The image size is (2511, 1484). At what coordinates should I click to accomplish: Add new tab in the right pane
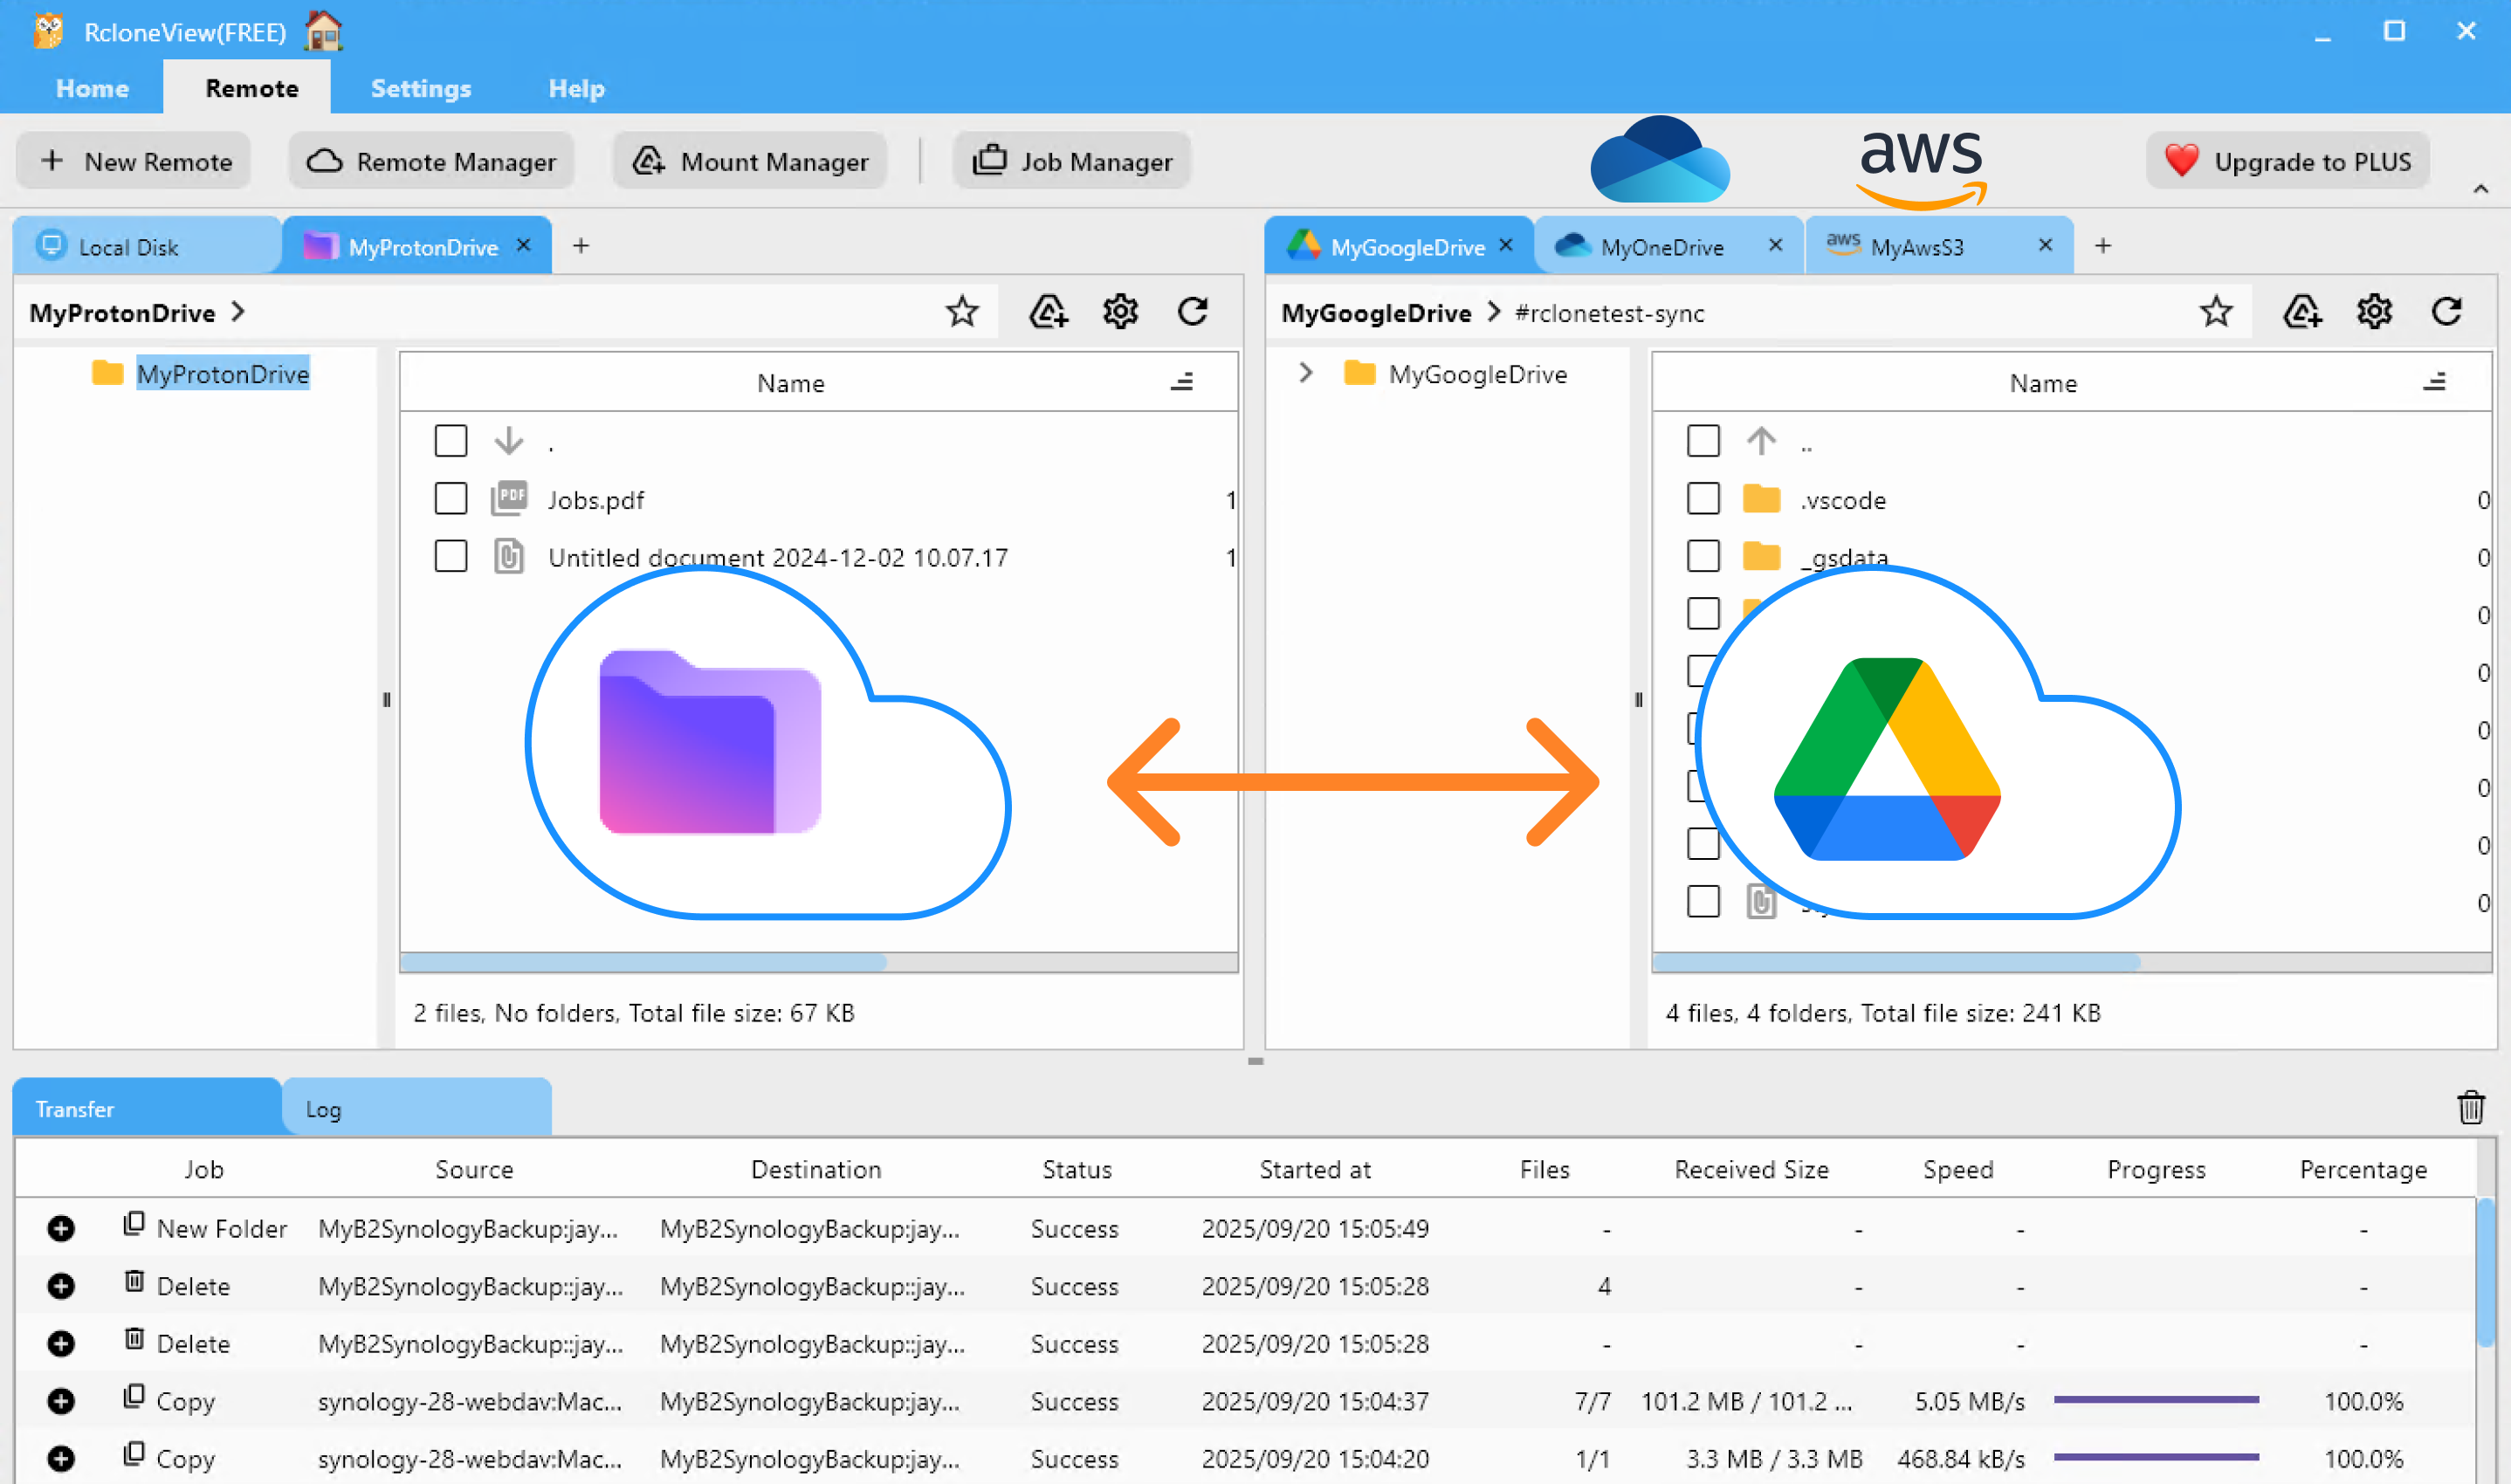click(2102, 246)
